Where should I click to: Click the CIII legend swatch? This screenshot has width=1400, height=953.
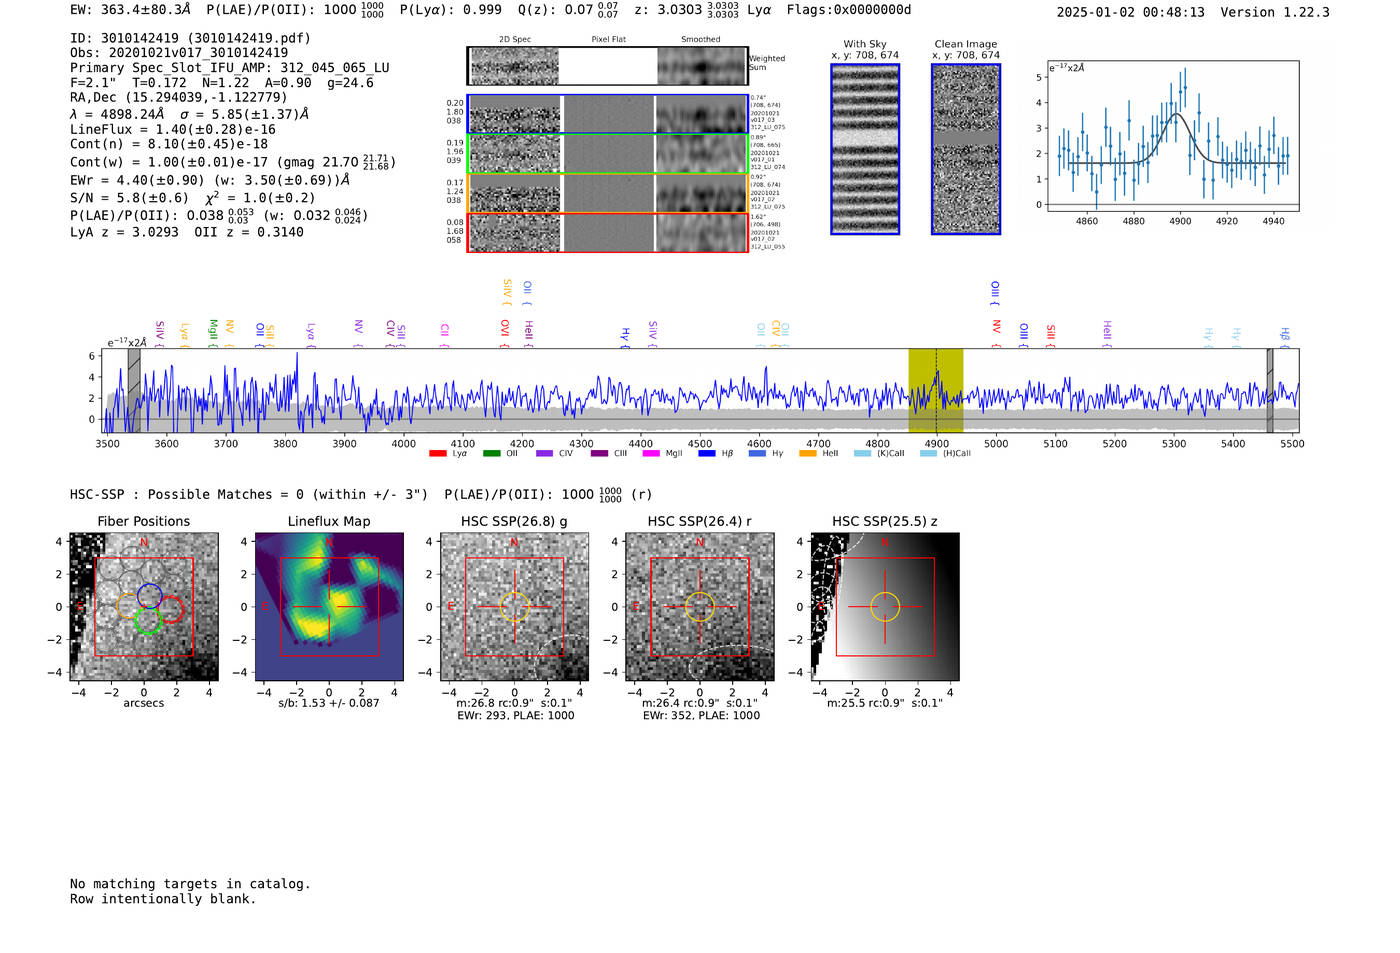click(x=598, y=454)
